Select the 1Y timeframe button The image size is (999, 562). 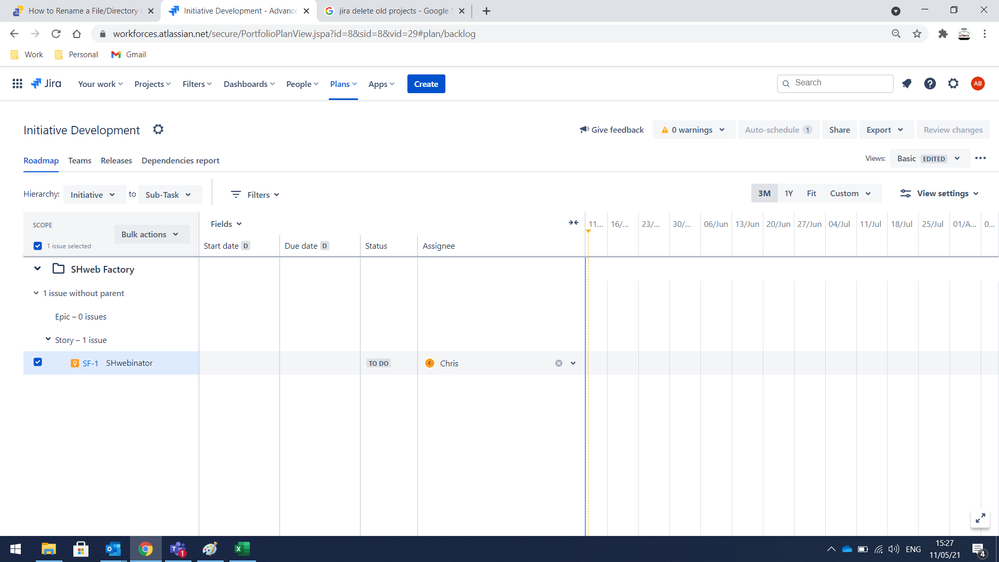[x=789, y=193]
